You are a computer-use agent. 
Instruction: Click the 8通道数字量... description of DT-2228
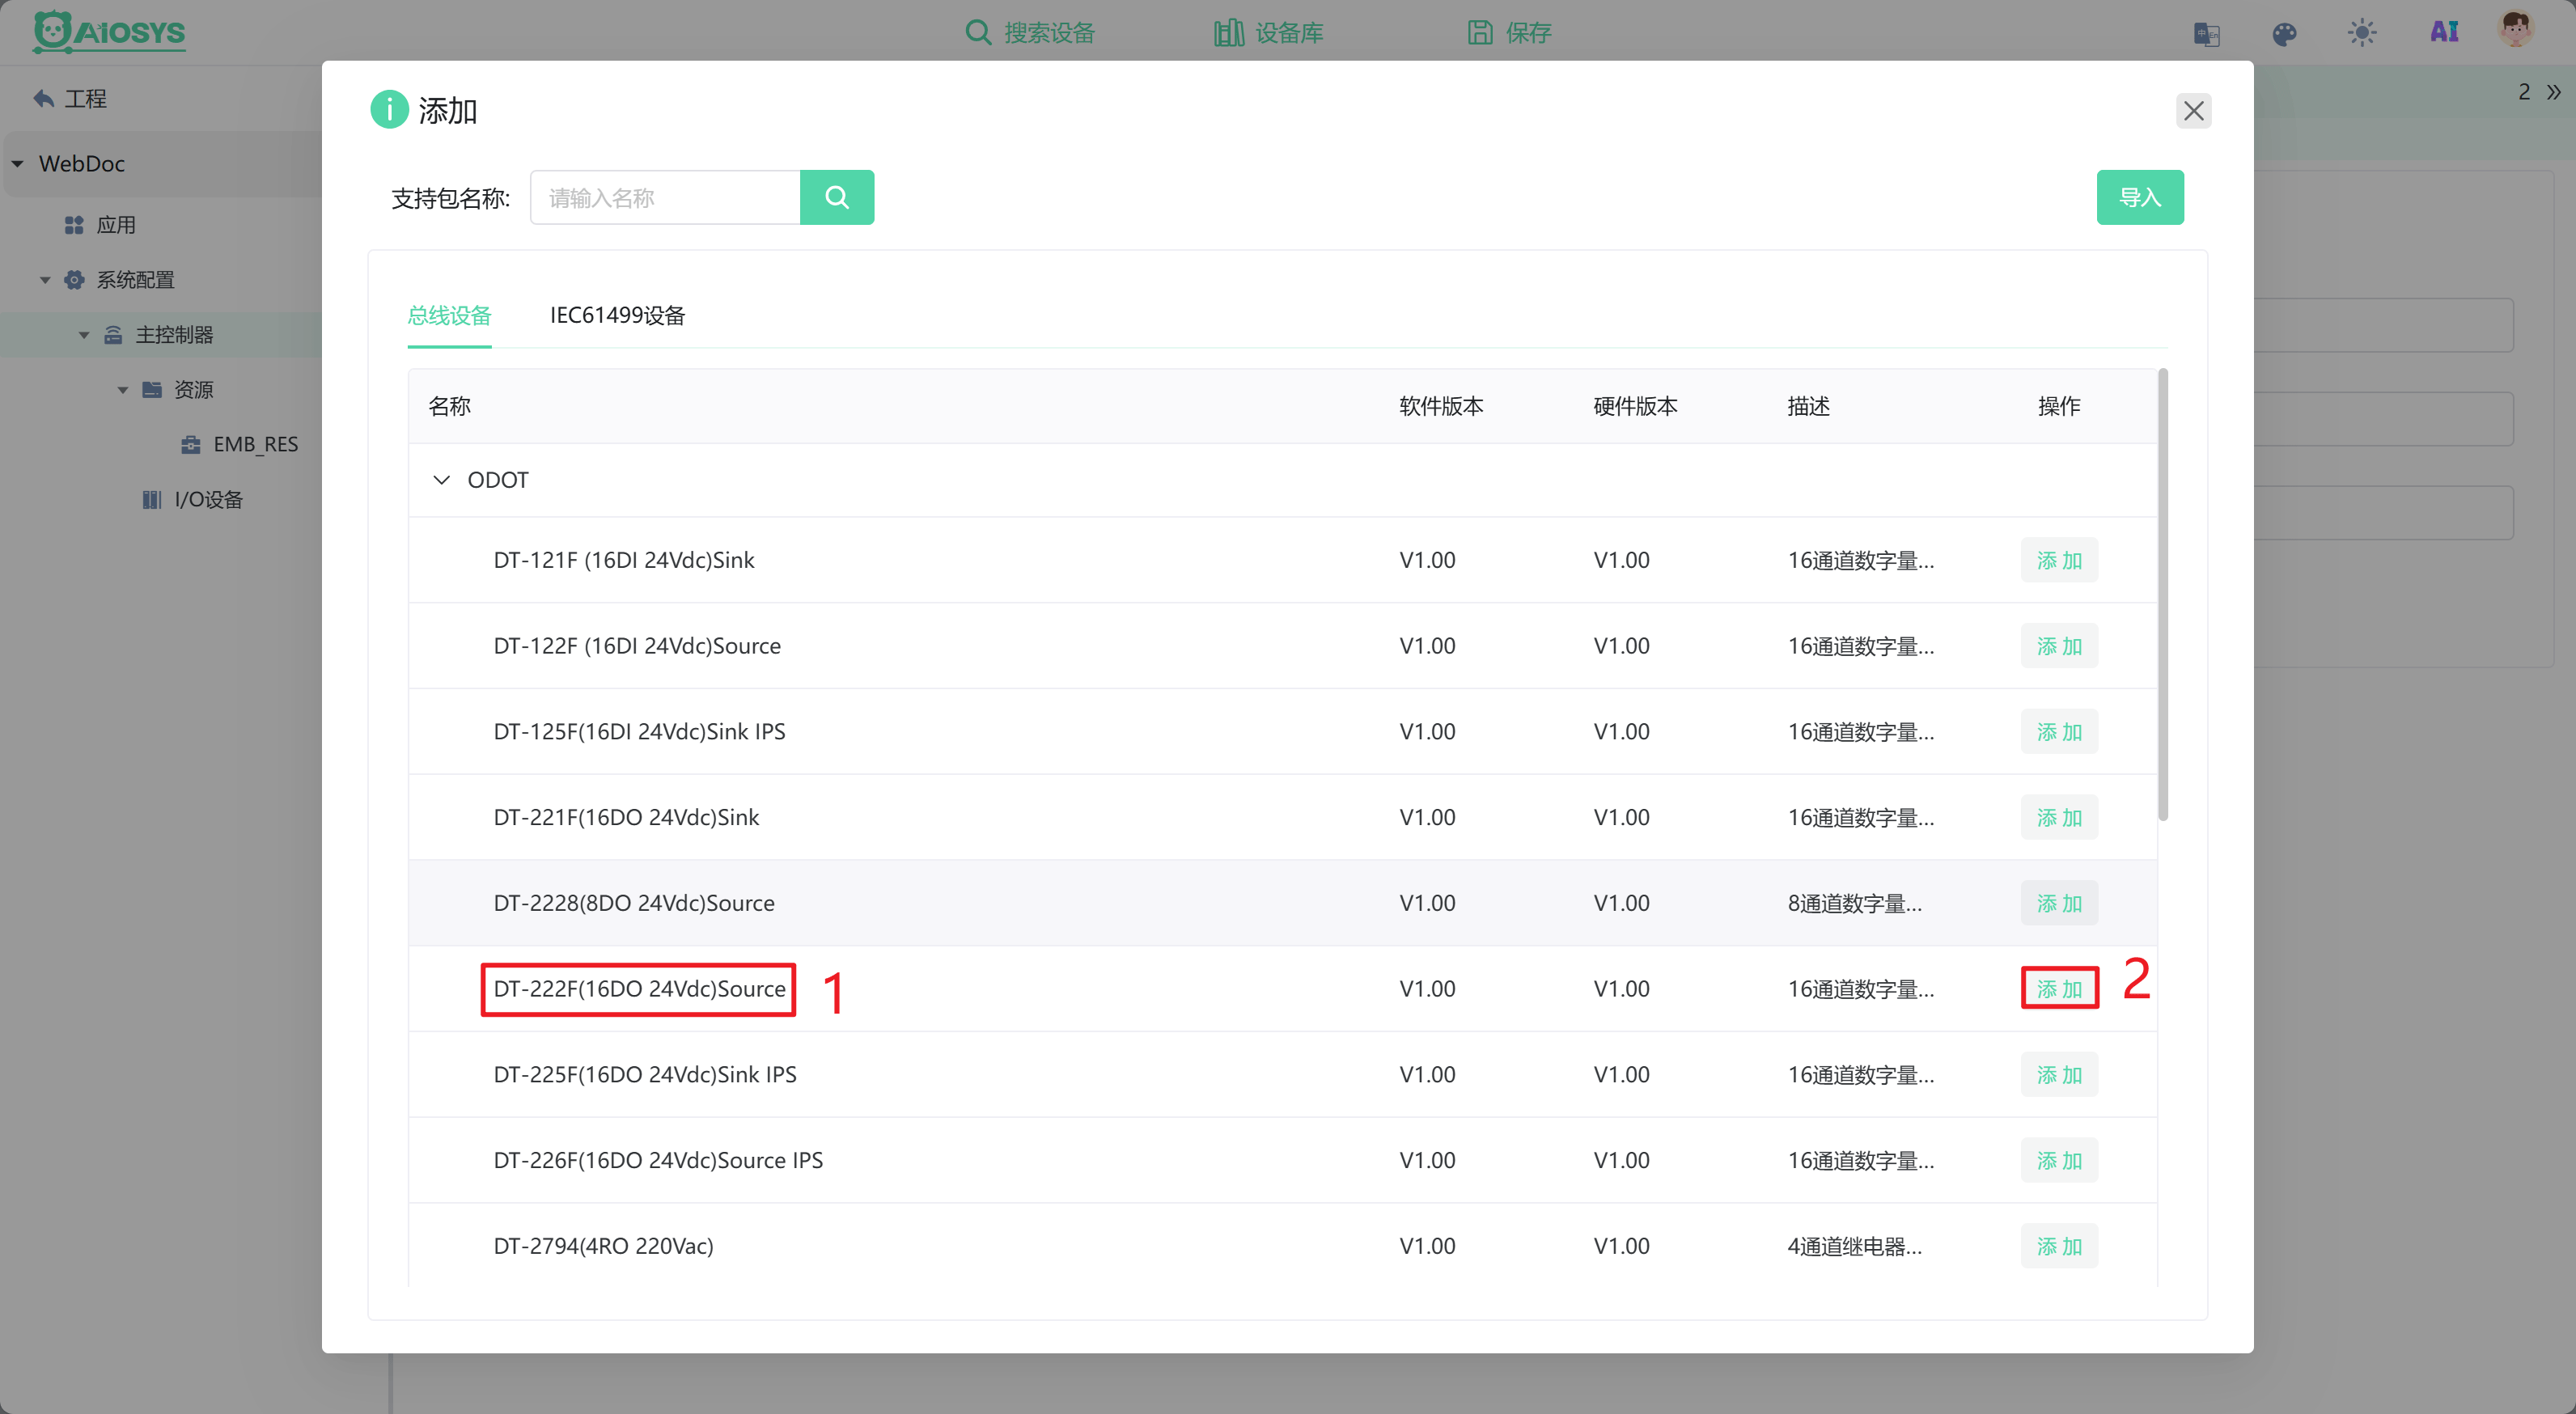[1854, 903]
